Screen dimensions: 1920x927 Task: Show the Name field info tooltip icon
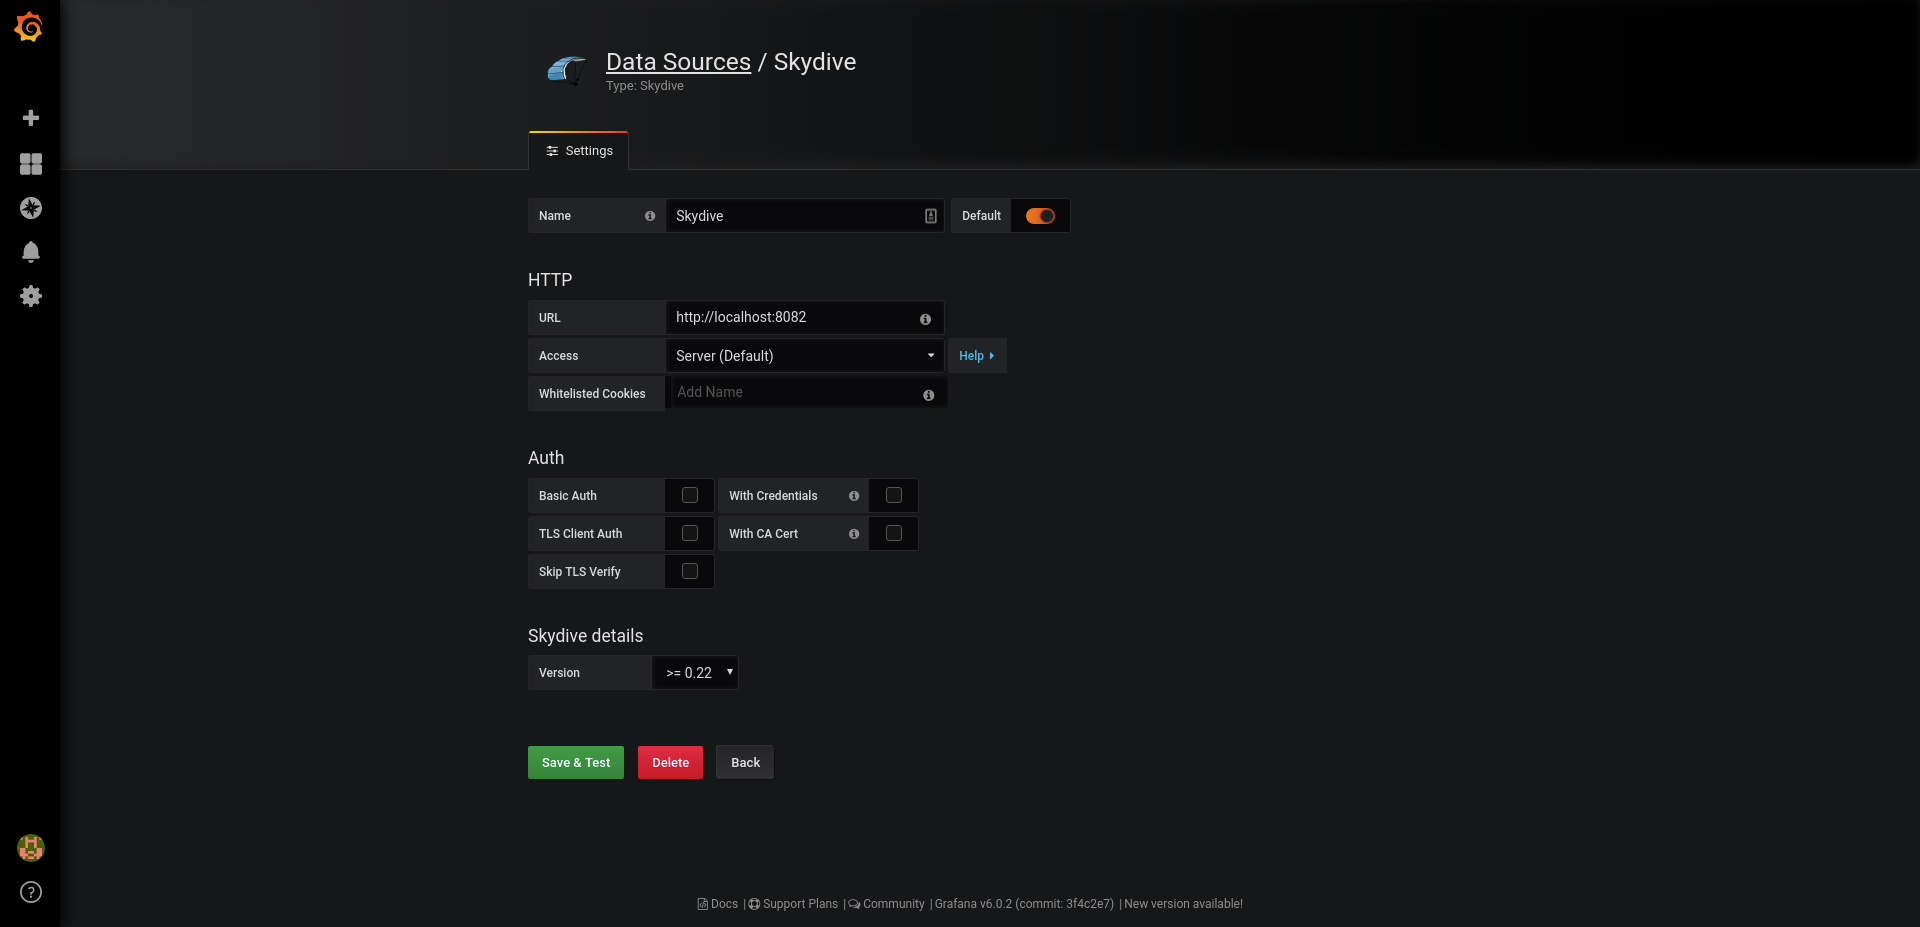(x=650, y=216)
